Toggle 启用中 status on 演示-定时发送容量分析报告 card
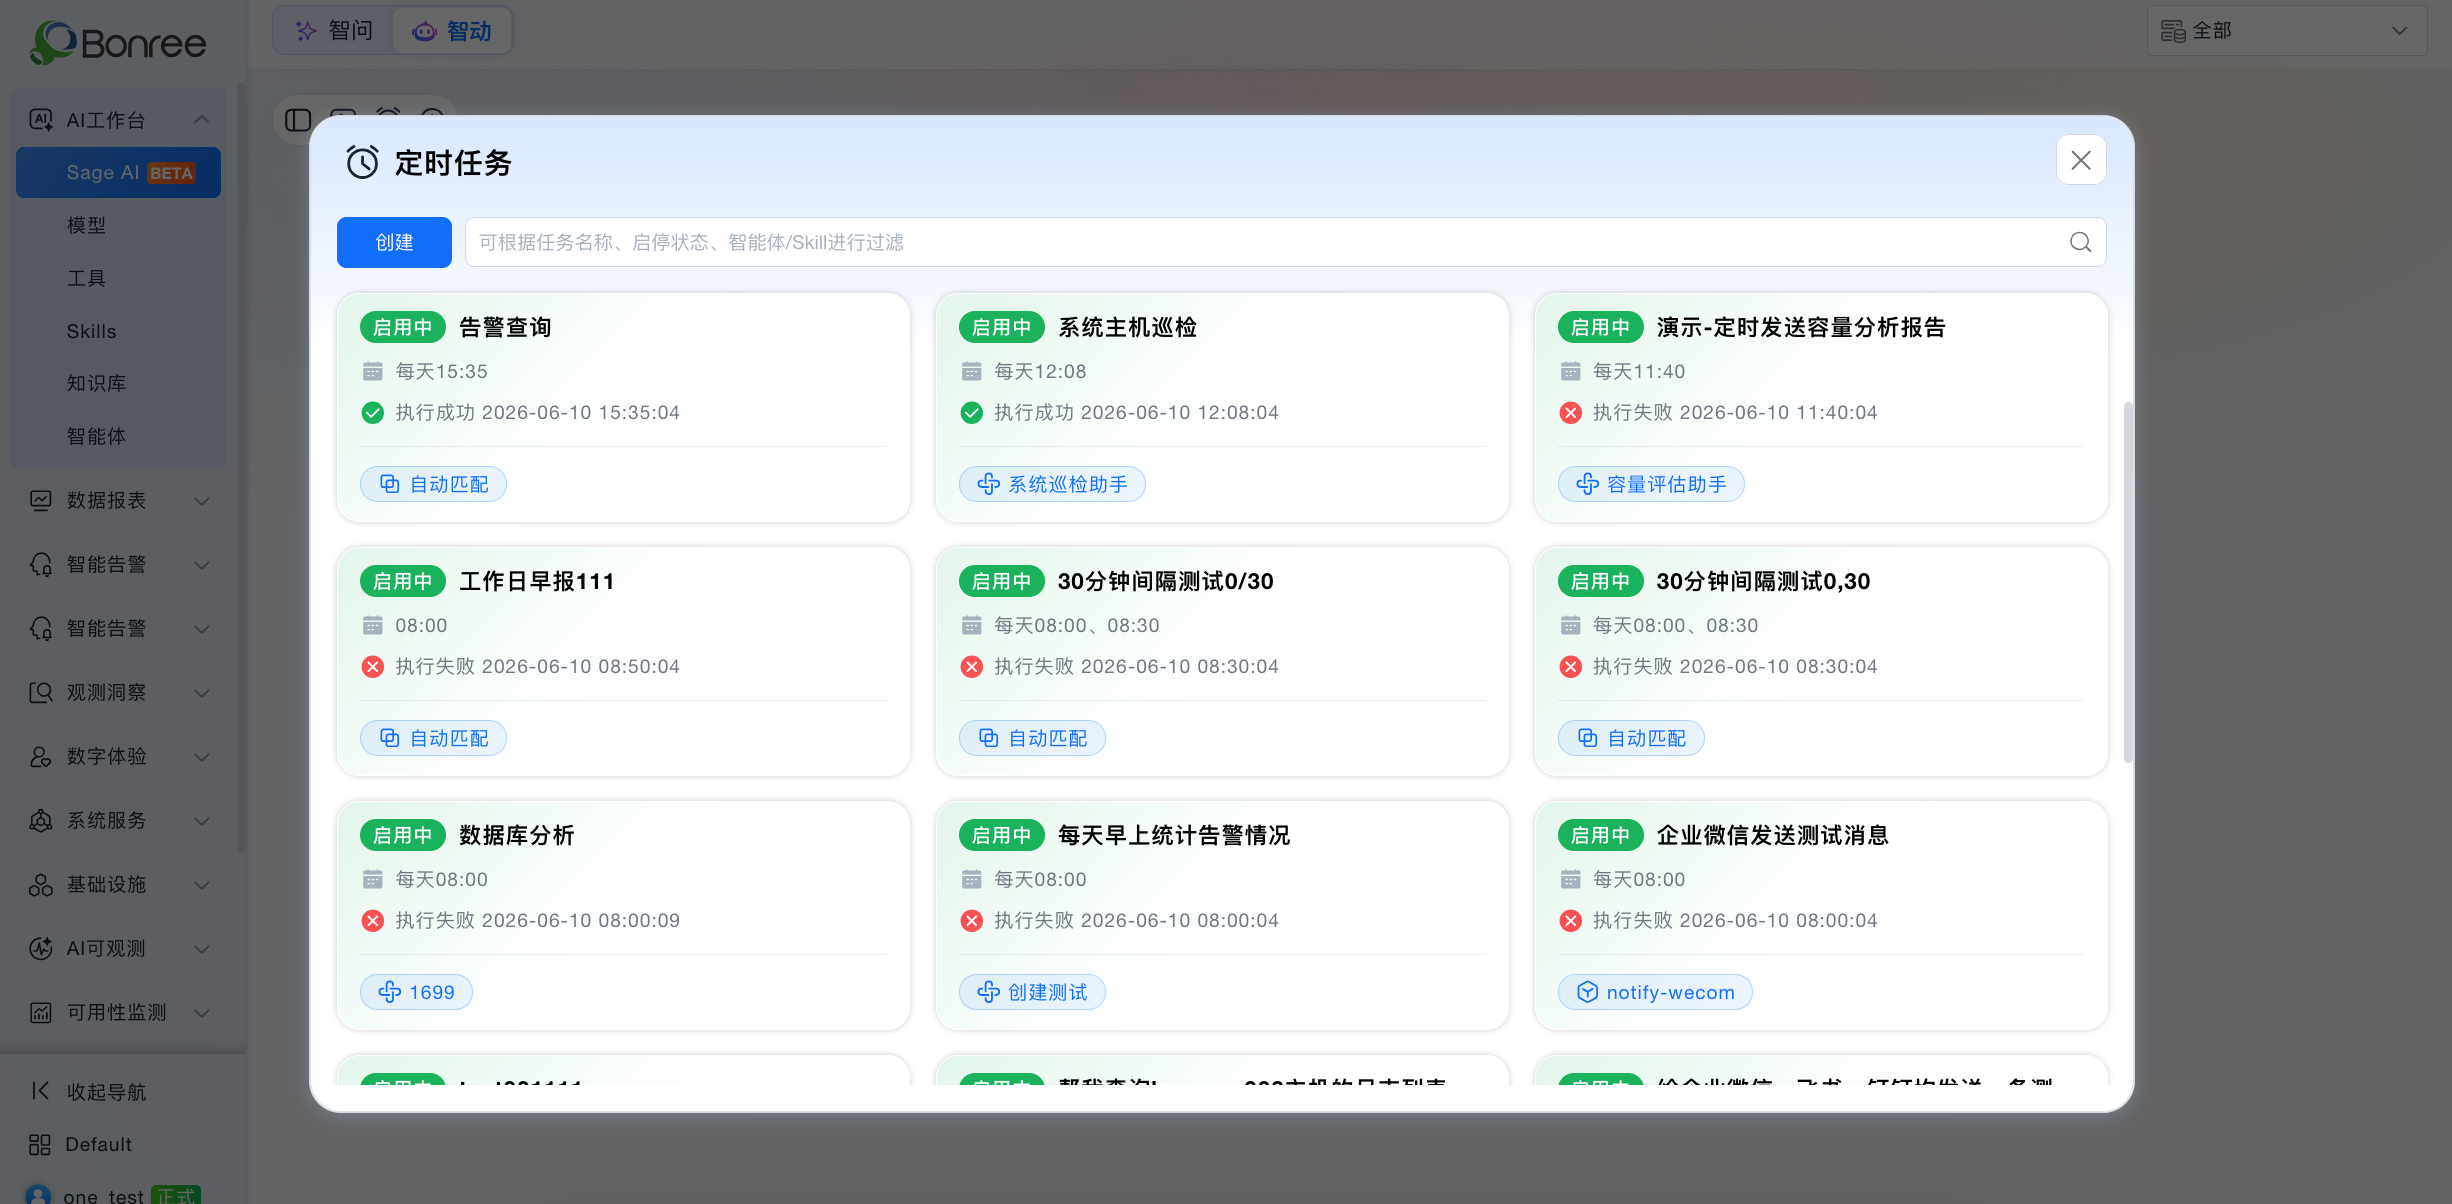This screenshot has width=2452, height=1204. click(x=1601, y=327)
